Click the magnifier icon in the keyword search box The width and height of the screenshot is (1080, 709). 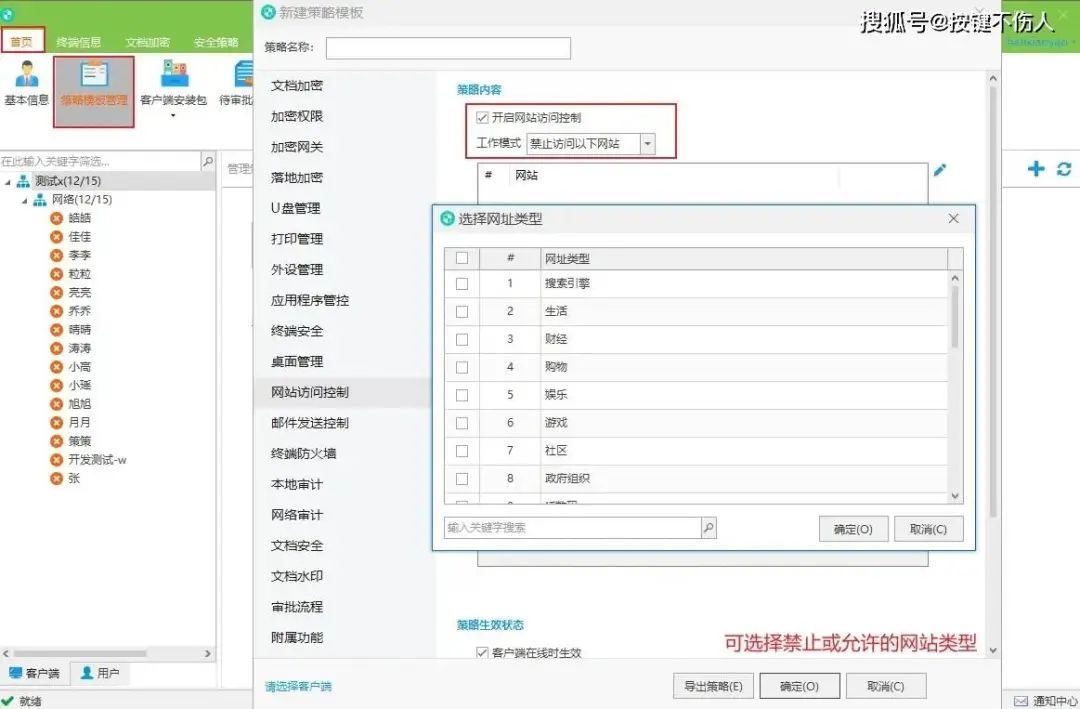coord(707,526)
